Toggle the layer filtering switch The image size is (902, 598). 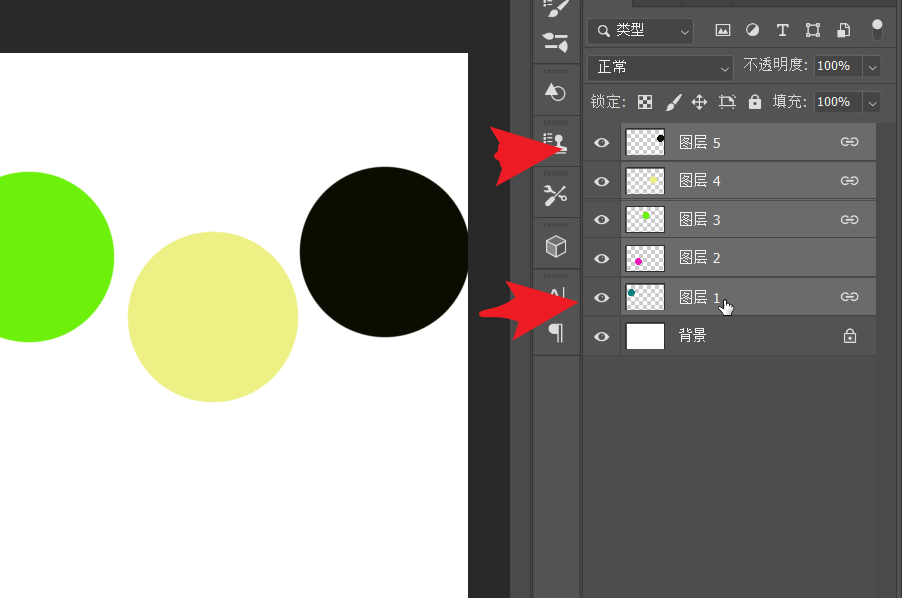tap(877, 29)
